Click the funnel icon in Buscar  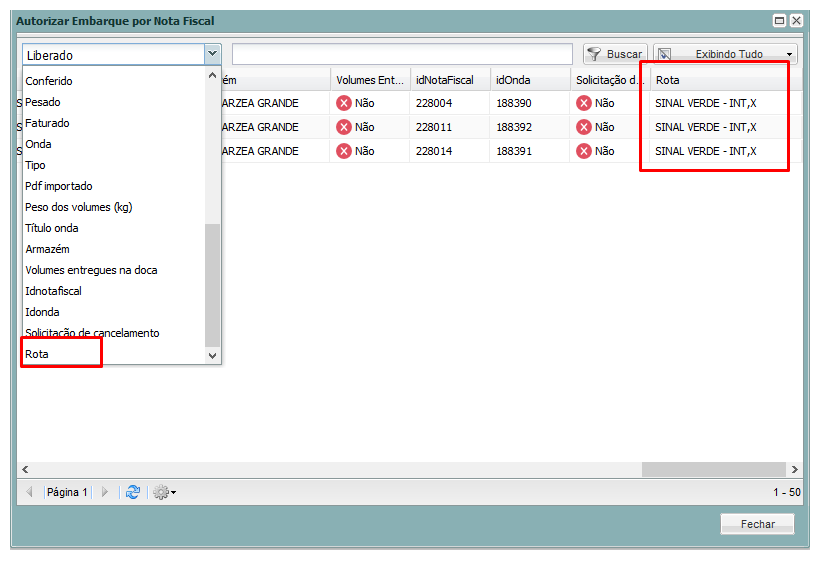(594, 54)
